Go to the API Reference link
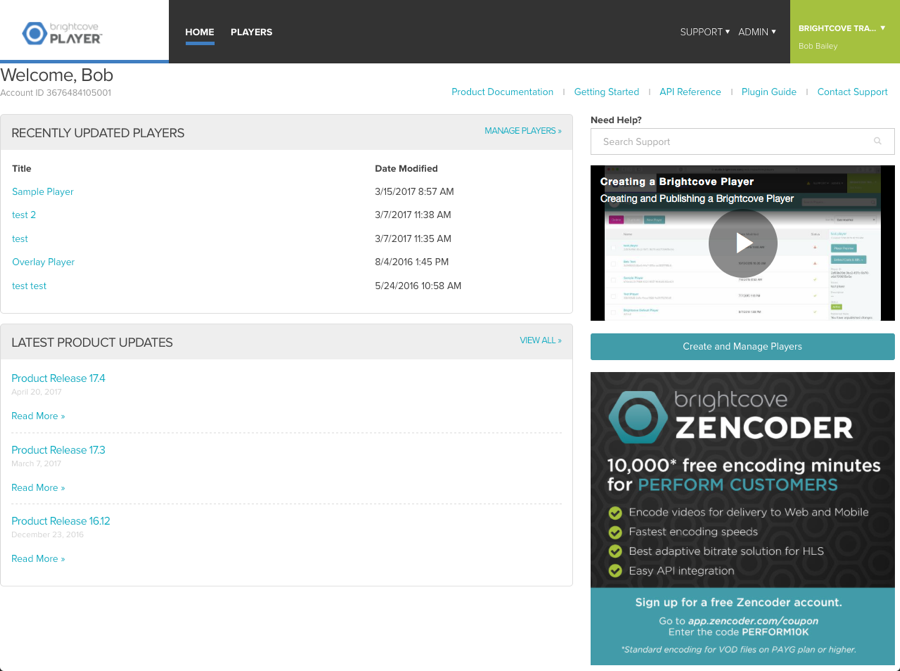Viewport: 900px width, 671px height. [690, 92]
